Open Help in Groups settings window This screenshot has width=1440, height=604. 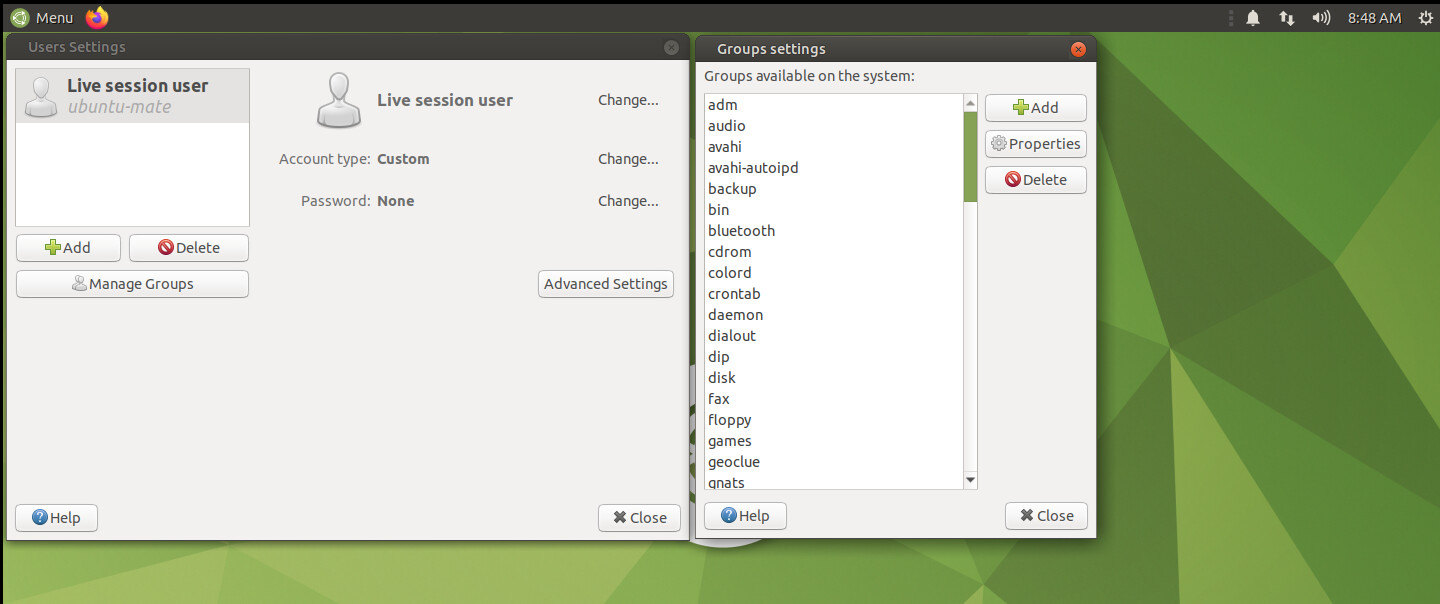click(x=745, y=516)
